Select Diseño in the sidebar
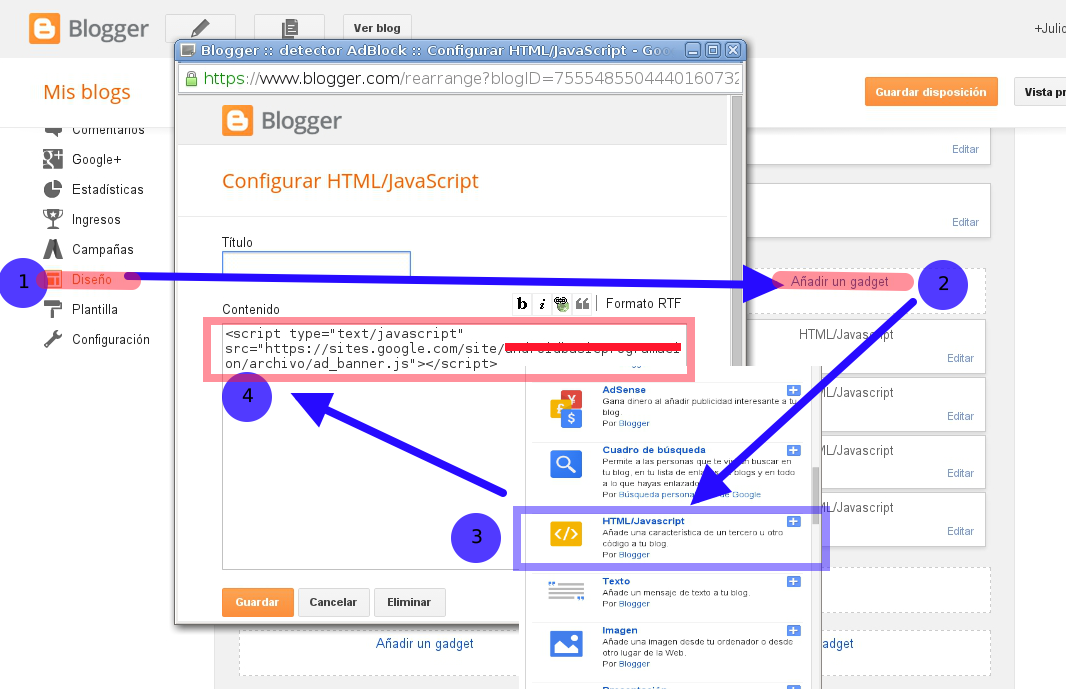 pyautogui.click(x=92, y=279)
